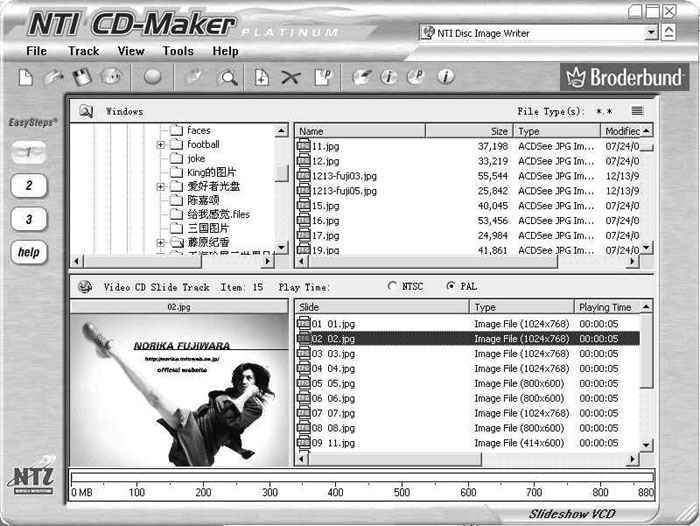
Task: Open the Tools menu
Action: (x=178, y=51)
